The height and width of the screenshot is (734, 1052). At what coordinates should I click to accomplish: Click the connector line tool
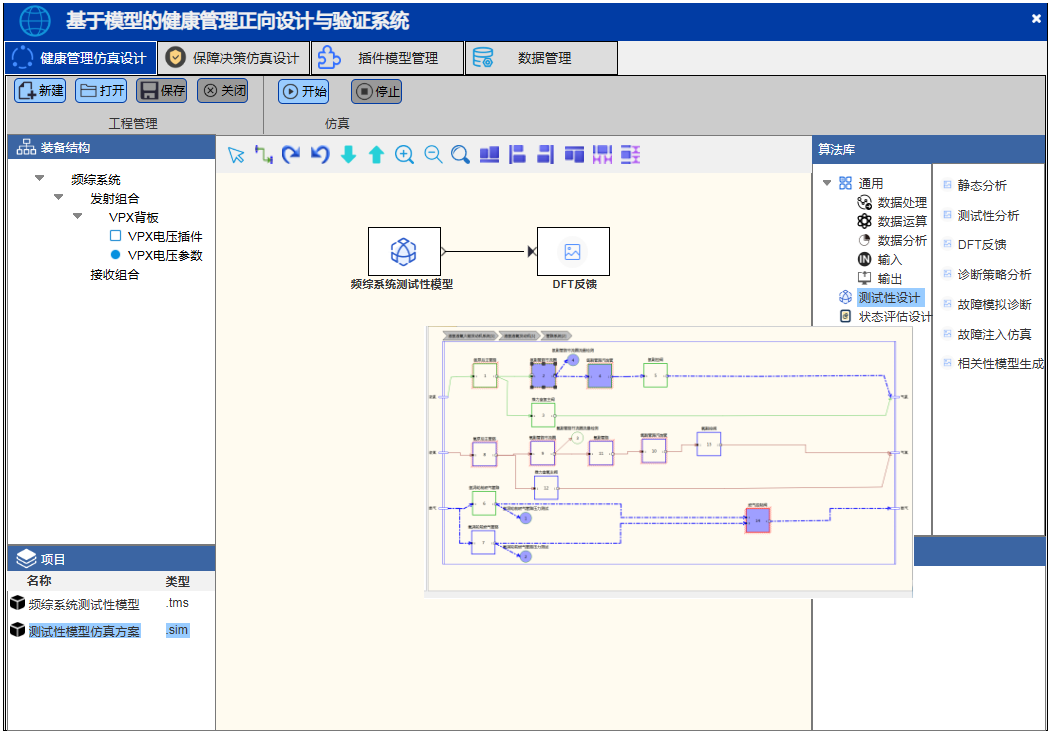click(264, 155)
